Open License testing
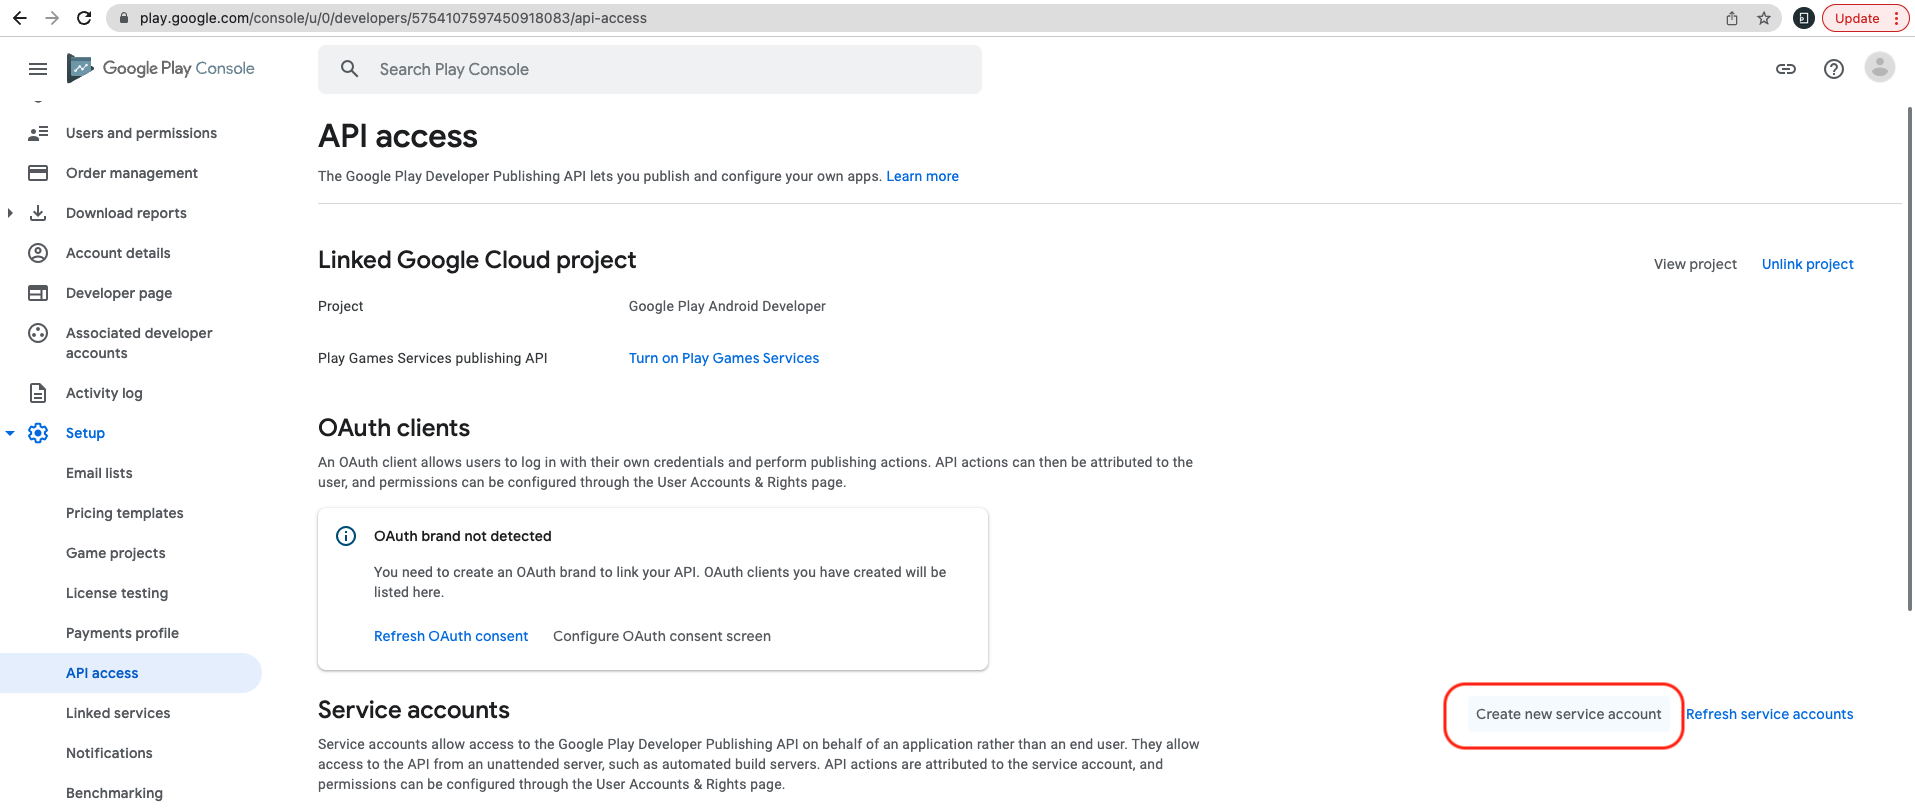Image resolution: width=1915 pixels, height=811 pixels. pos(117,593)
